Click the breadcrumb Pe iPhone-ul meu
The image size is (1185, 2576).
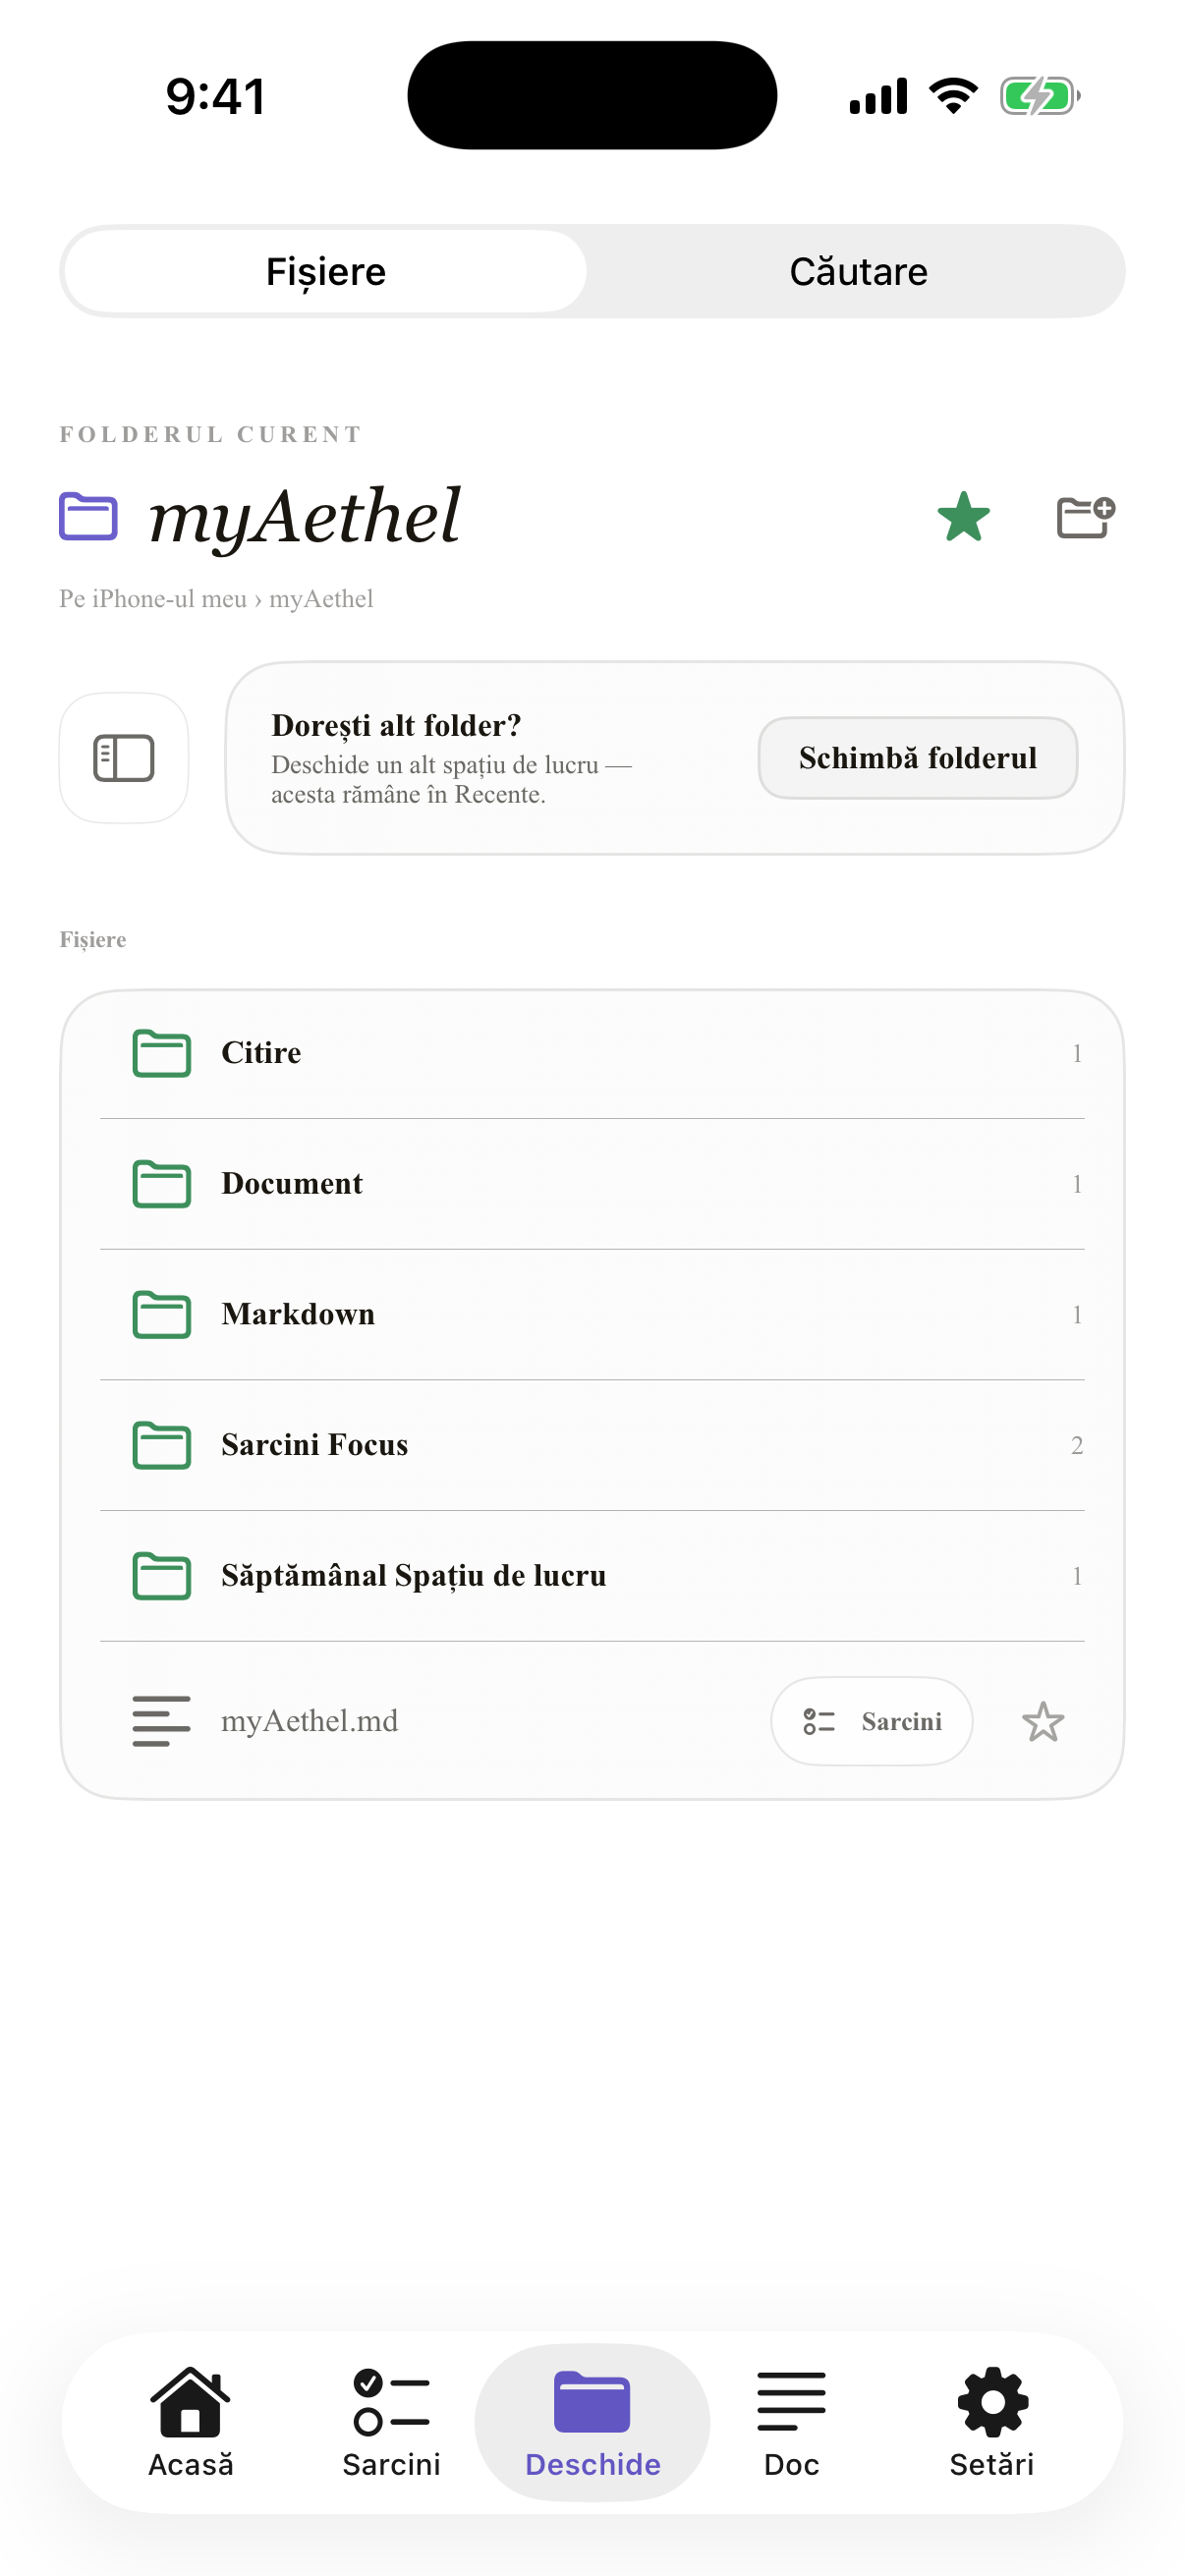[x=153, y=599]
